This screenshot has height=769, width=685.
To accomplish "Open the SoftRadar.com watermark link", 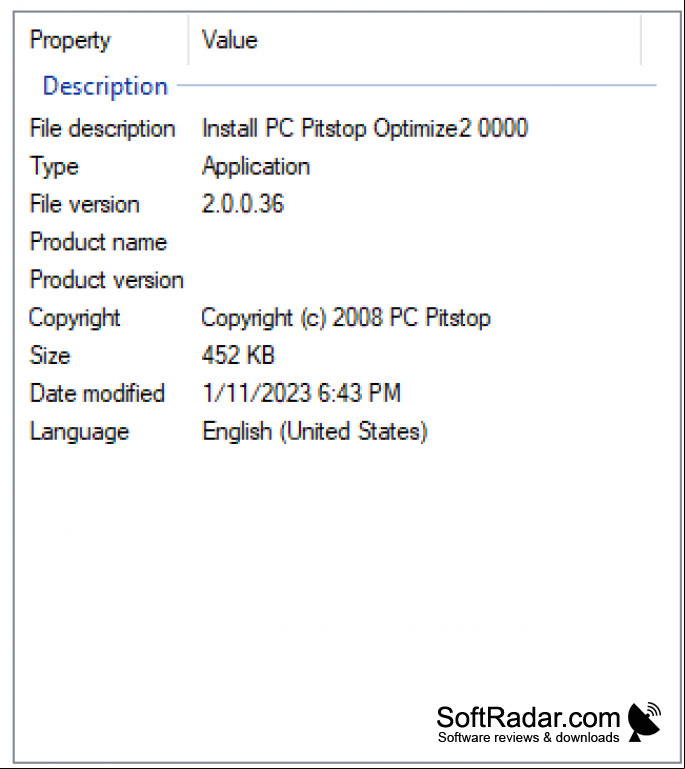I will (528, 723).
